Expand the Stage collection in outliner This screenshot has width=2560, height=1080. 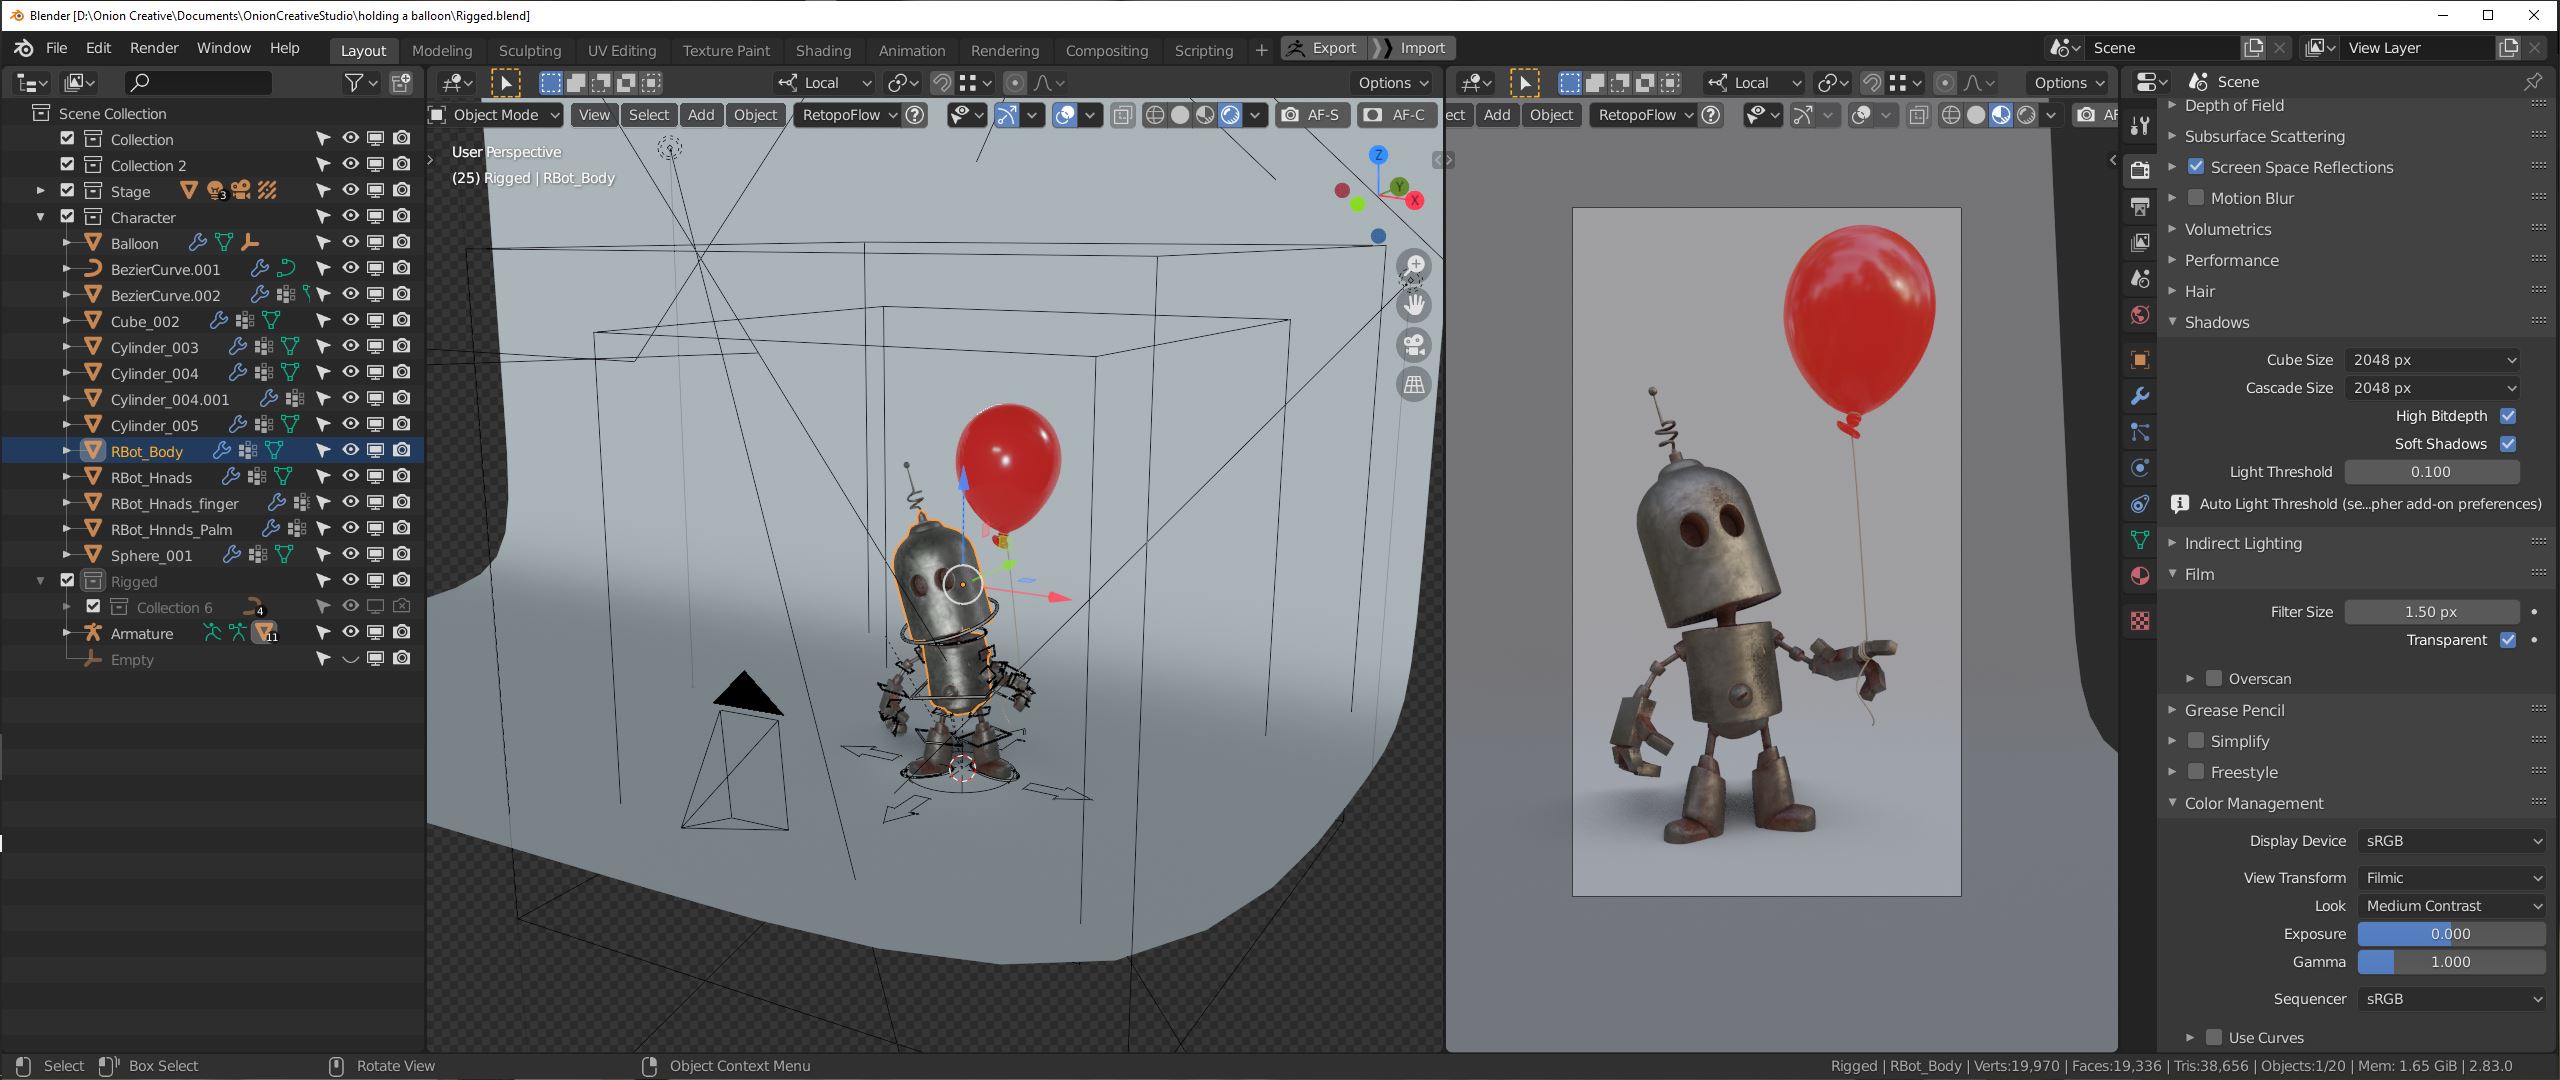(x=40, y=190)
